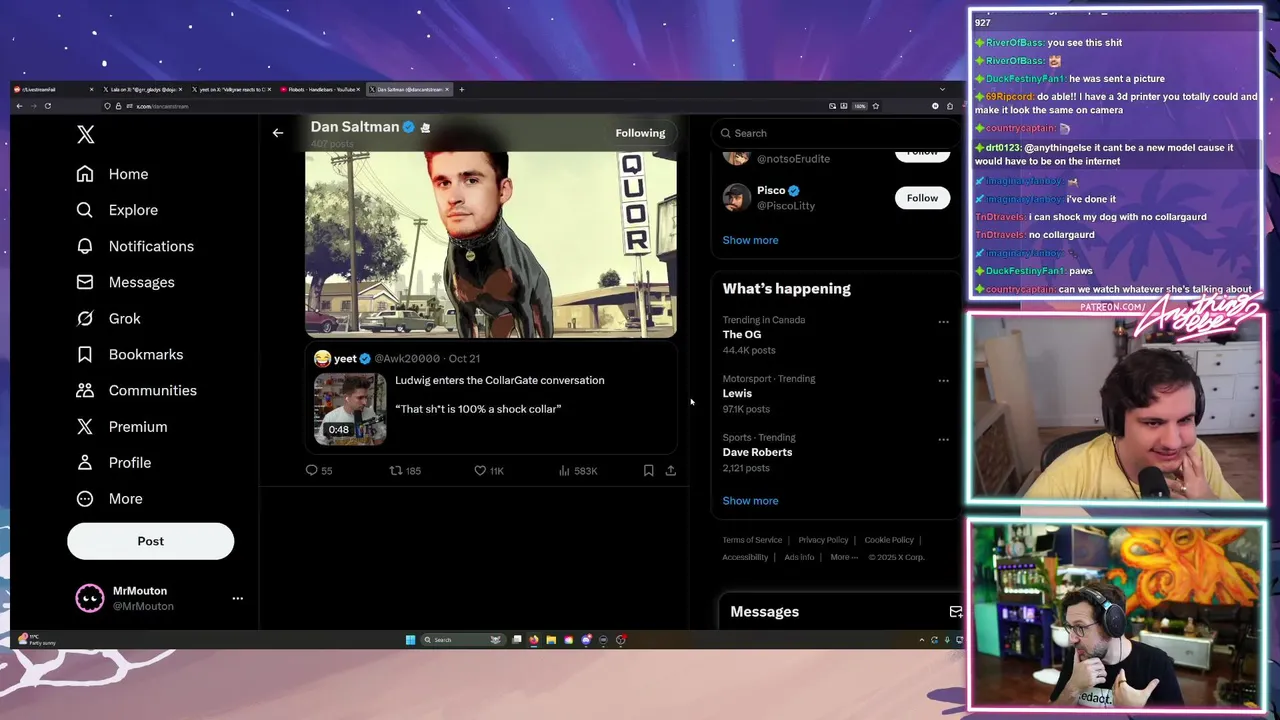Open the Dave Roberts trend
1280x720 pixels.
[757, 452]
